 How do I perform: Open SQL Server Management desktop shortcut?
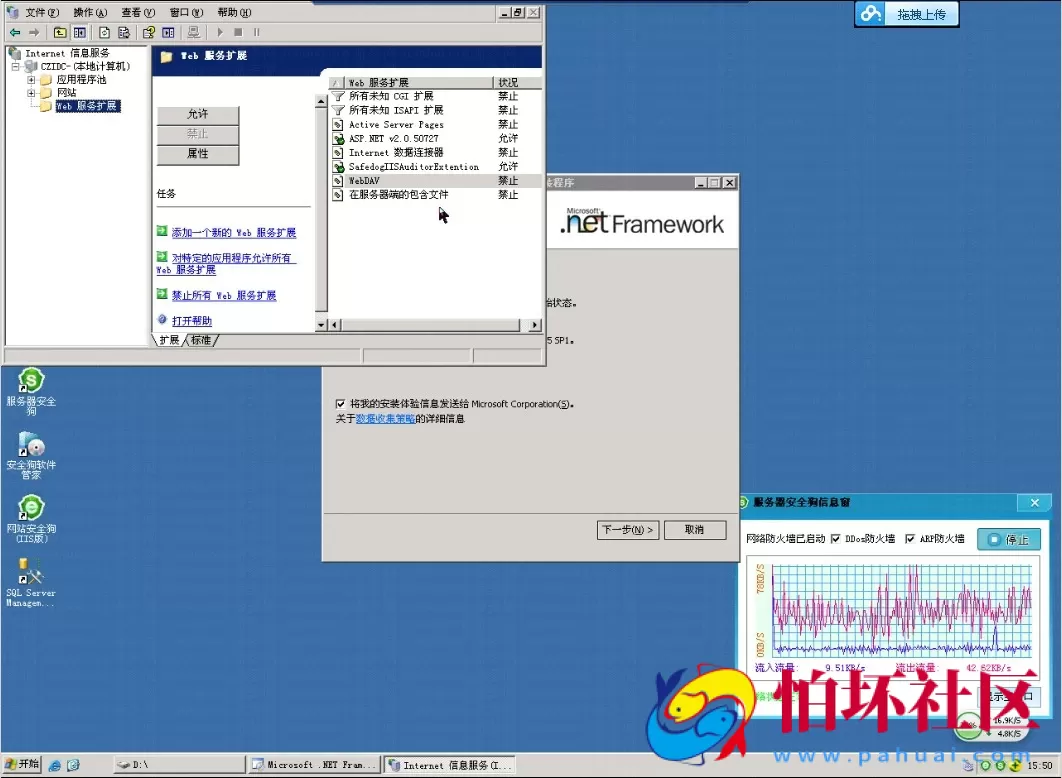pos(31,572)
